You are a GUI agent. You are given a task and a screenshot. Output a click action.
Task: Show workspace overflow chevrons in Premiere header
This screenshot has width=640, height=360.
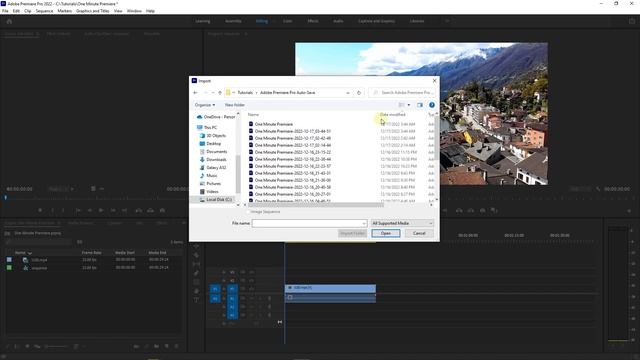click(447, 21)
